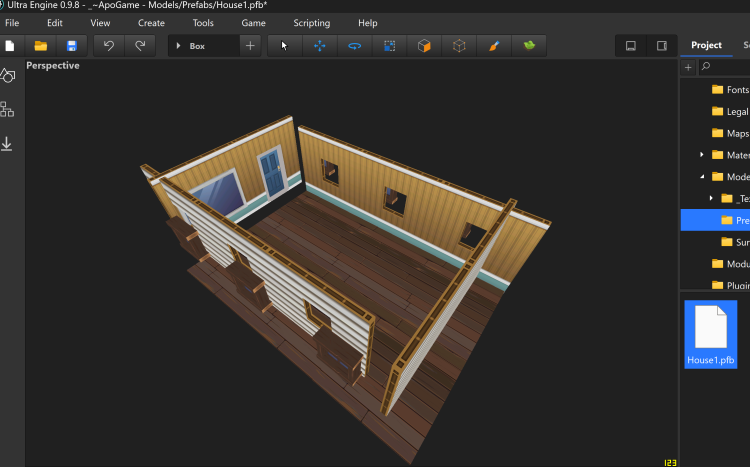Toggle the right side panel button
Image resolution: width=750 pixels, height=467 pixels.
661,46
